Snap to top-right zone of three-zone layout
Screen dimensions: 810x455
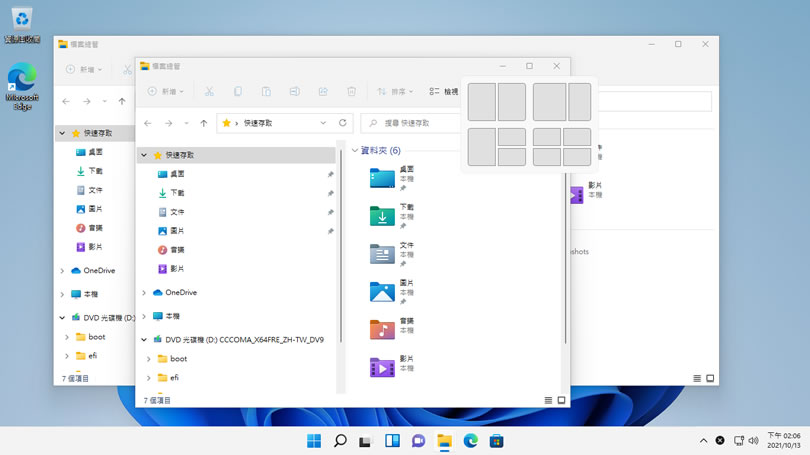(x=511, y=137)
